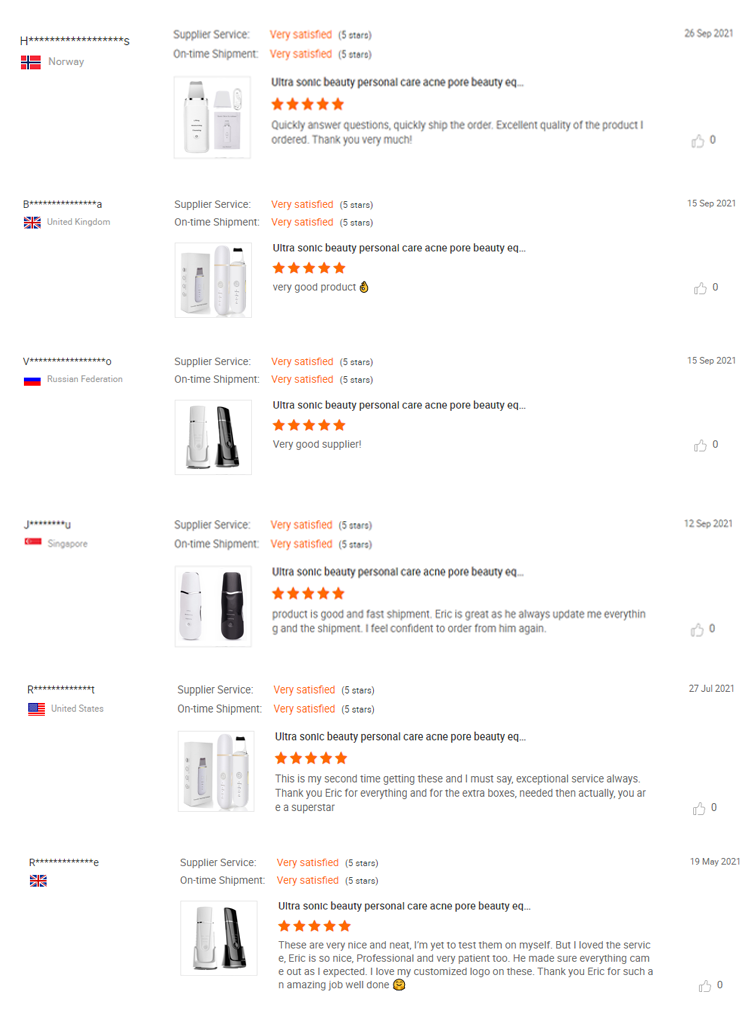Click the Norway flag icon
Viewport: 750px width, 1014px height.
coord(31,62)
